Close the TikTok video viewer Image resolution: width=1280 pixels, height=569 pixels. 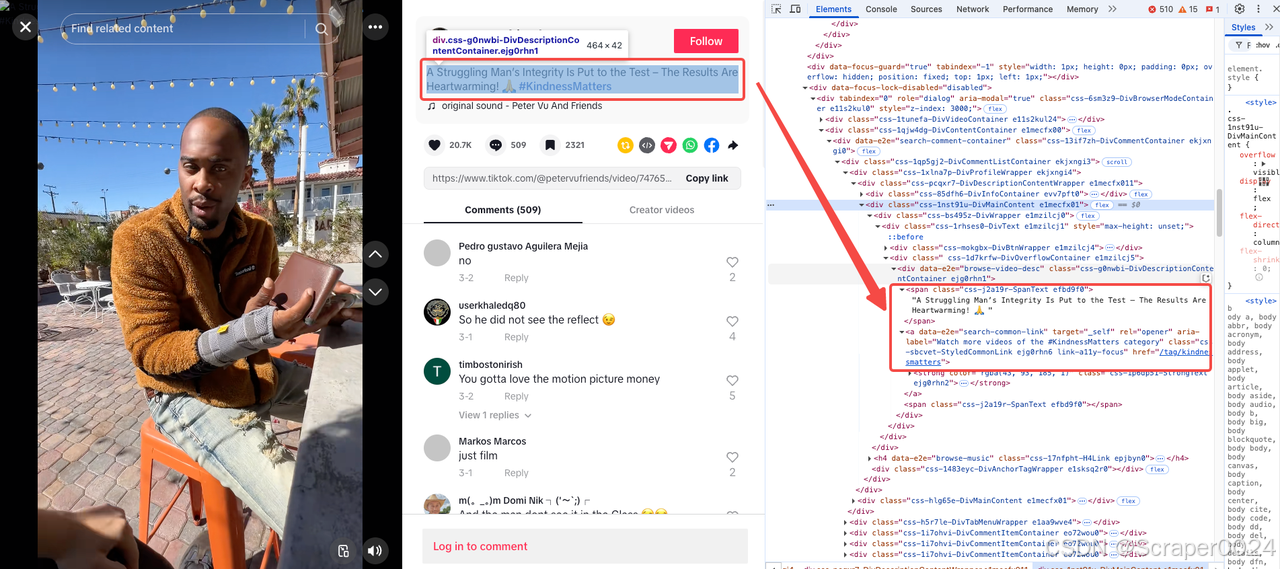(25, 27)
